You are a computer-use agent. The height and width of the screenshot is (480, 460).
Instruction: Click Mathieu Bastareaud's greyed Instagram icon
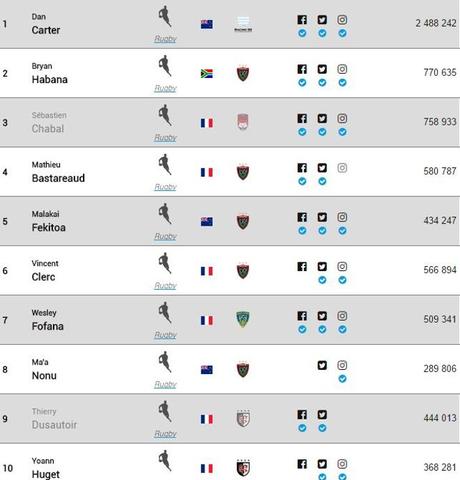[342, 168]
